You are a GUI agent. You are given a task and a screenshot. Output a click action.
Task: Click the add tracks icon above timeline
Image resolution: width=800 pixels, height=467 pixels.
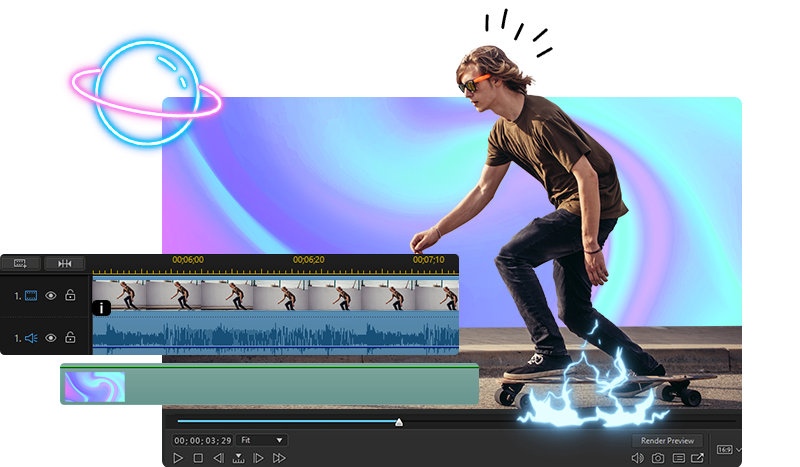point(20,263)
